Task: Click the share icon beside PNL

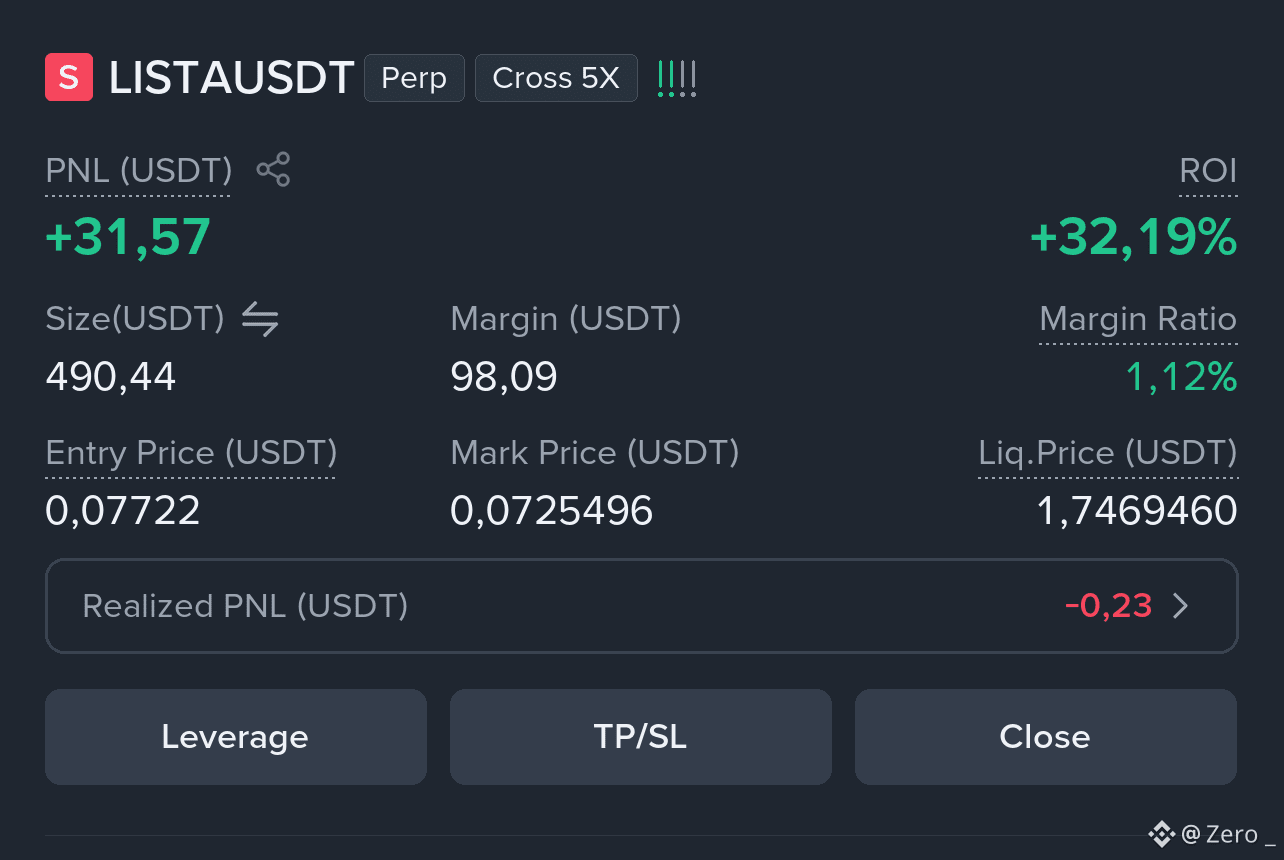Action: coord(273,170)
